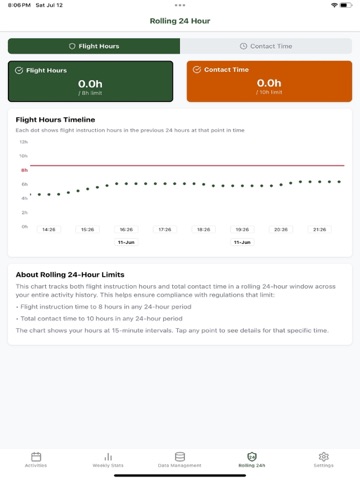Switch to the Contact Time segment
The width and height of the screenshot is (360, 480).
[x=266, y=46]
